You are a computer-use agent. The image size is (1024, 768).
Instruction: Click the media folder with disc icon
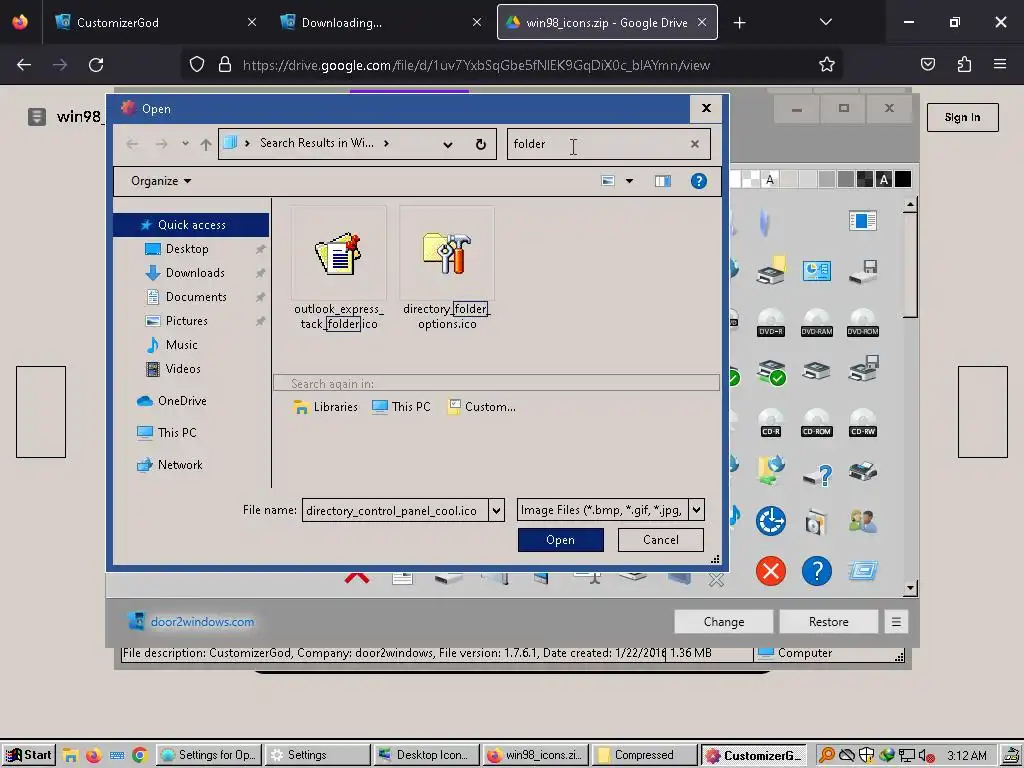point(816,522)
